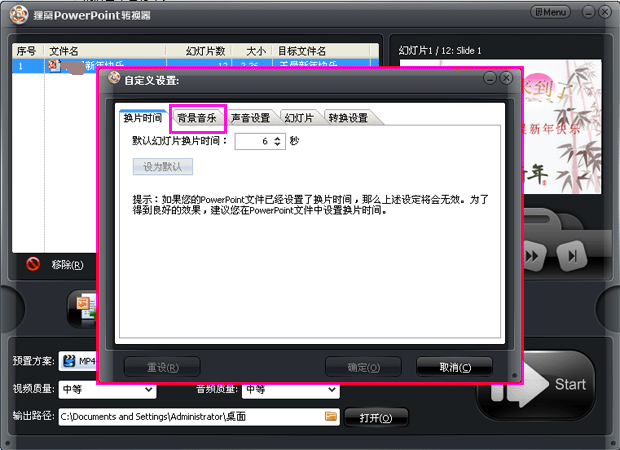Select file row 1 in the list
620x450 pixels.
click(195, 65)
